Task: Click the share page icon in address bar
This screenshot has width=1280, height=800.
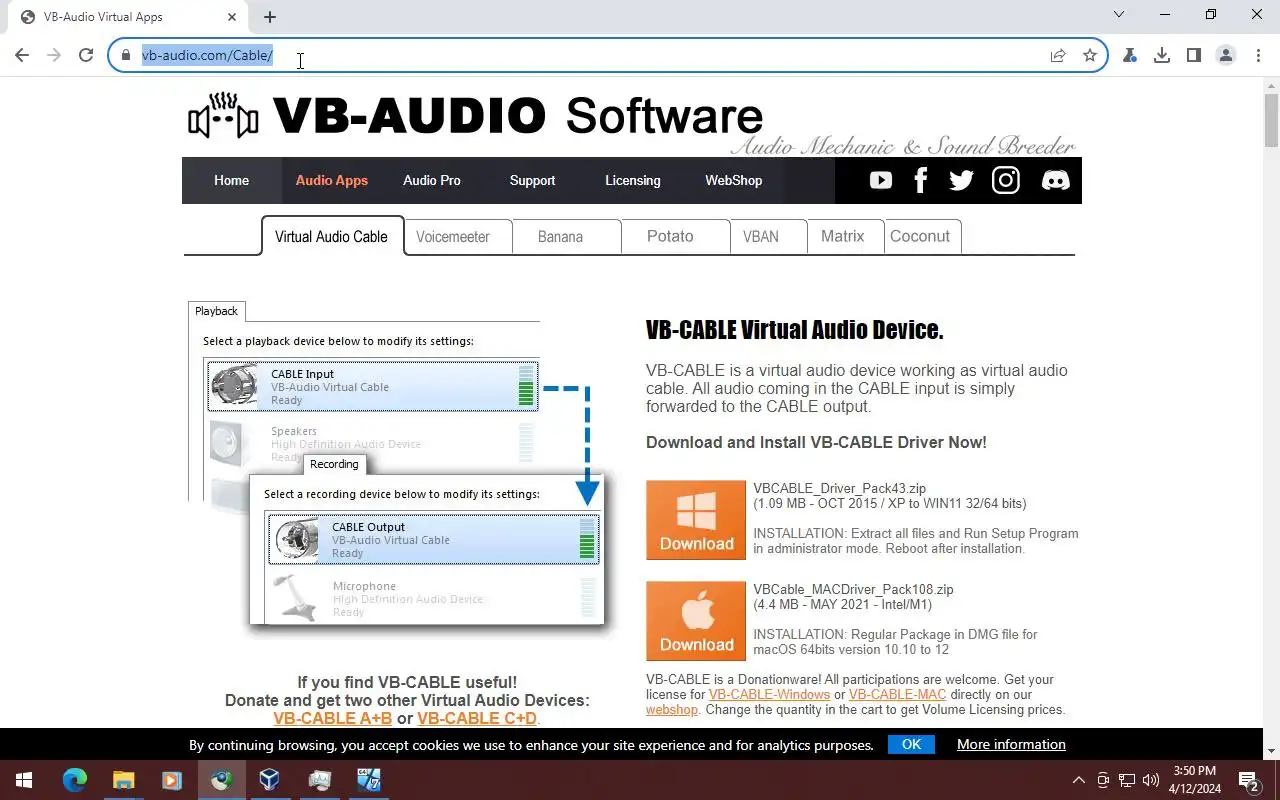Action: point(1058,55)
